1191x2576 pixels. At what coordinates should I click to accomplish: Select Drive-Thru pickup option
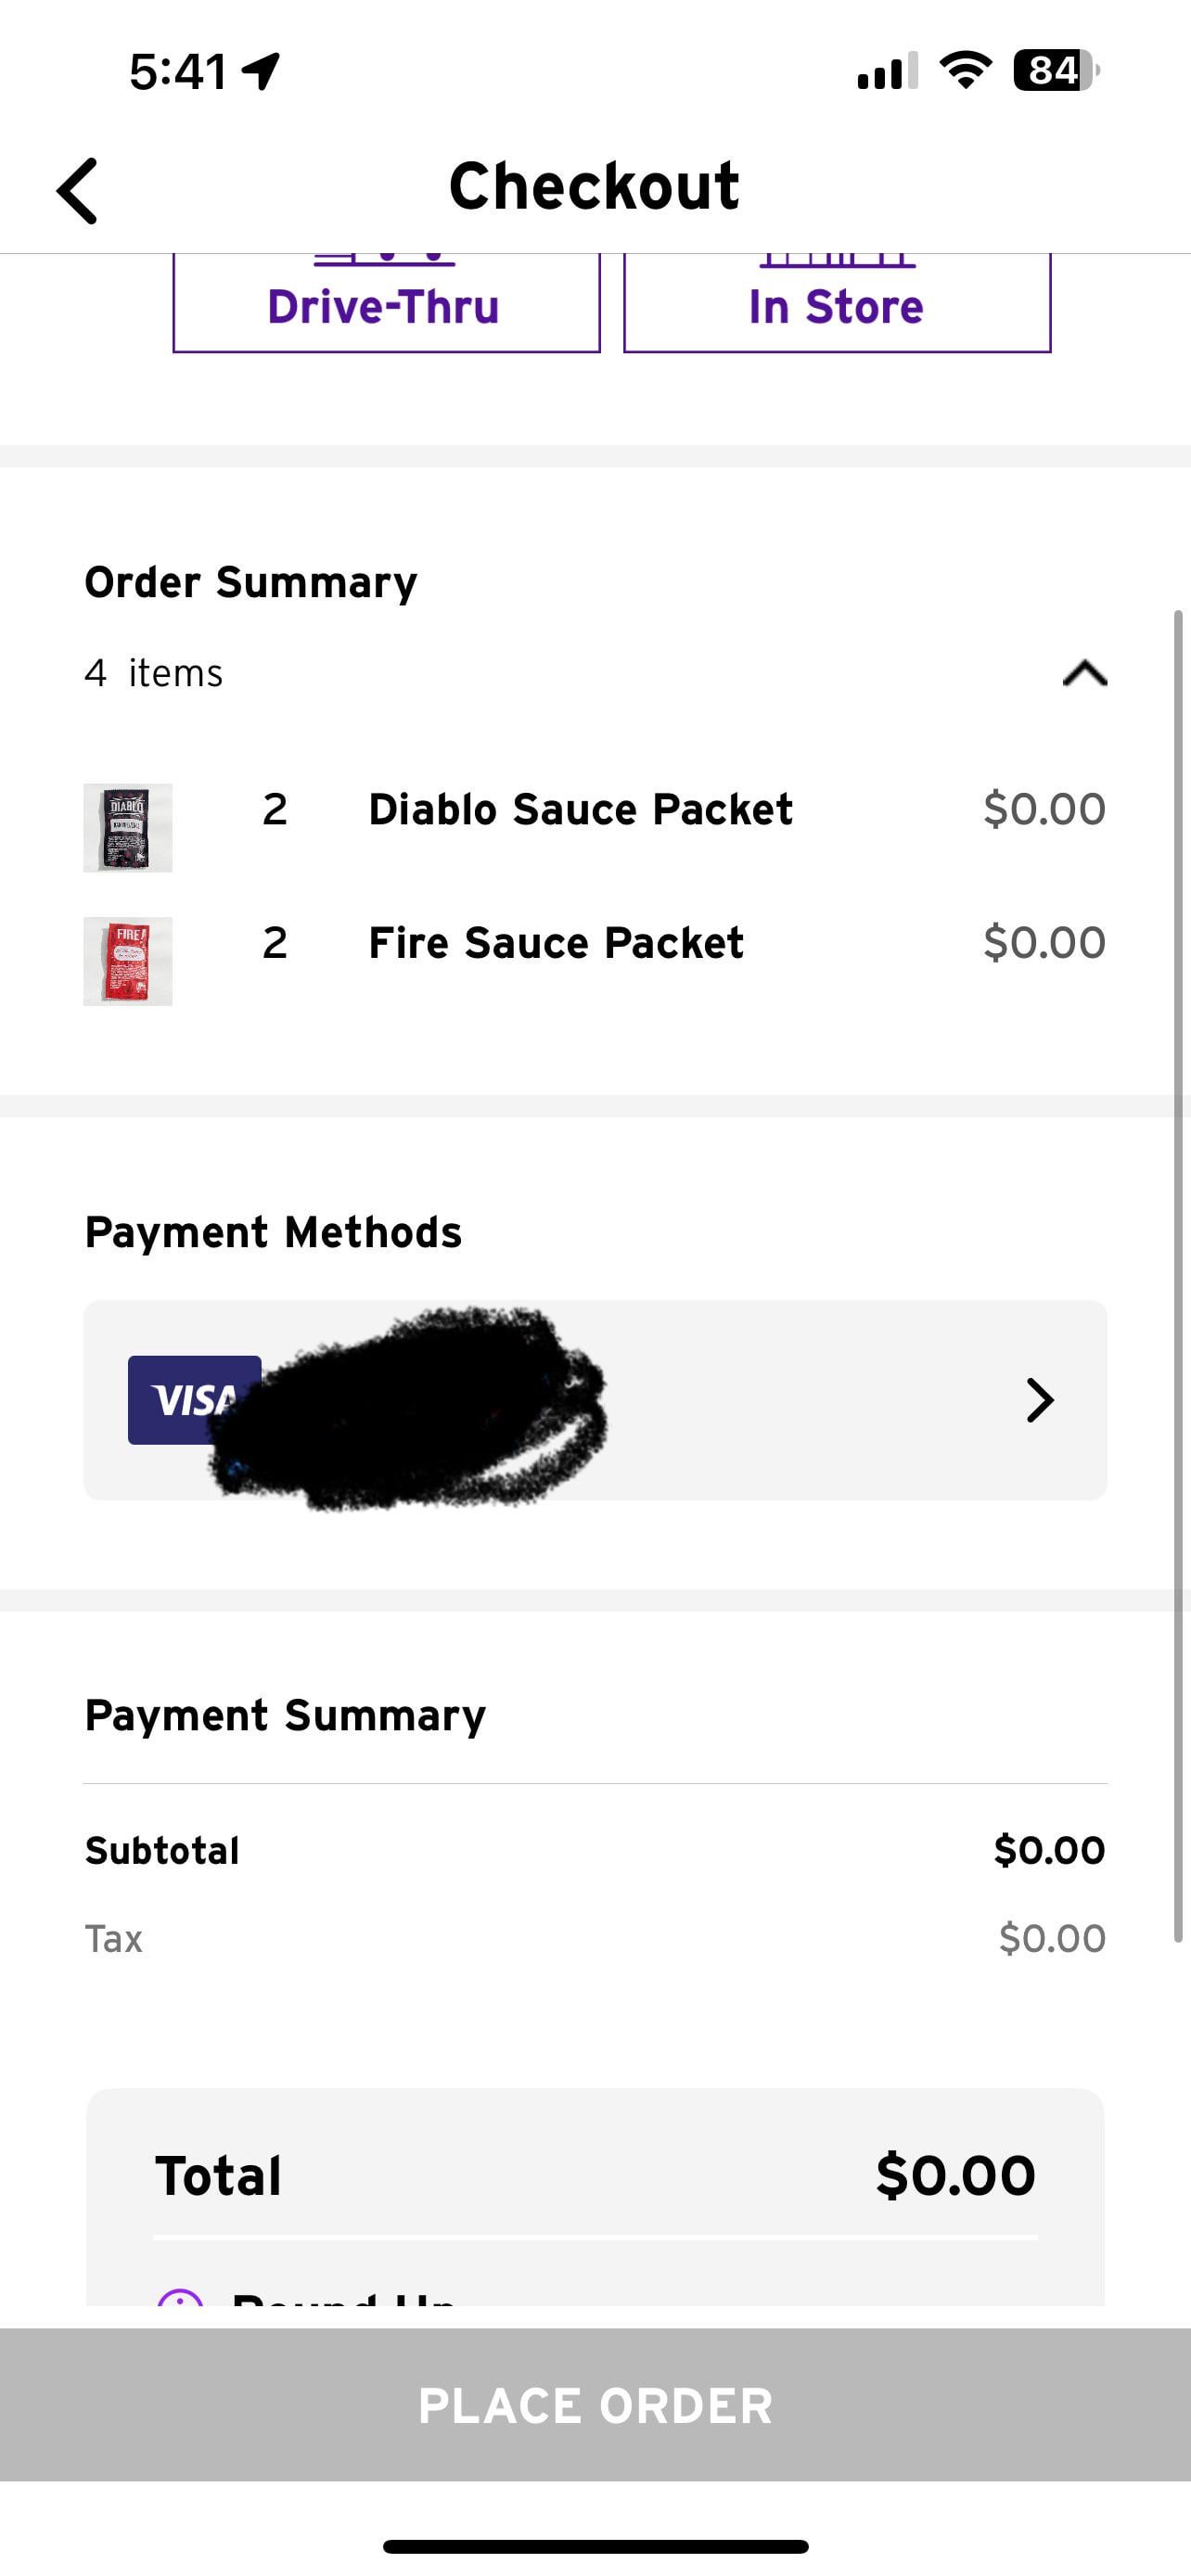click(386, 304)
